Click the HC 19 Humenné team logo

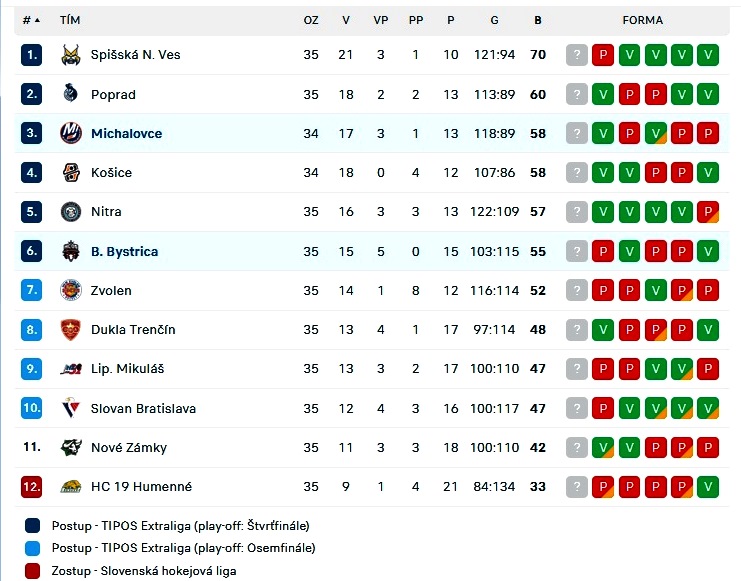(x=71, y=486)
